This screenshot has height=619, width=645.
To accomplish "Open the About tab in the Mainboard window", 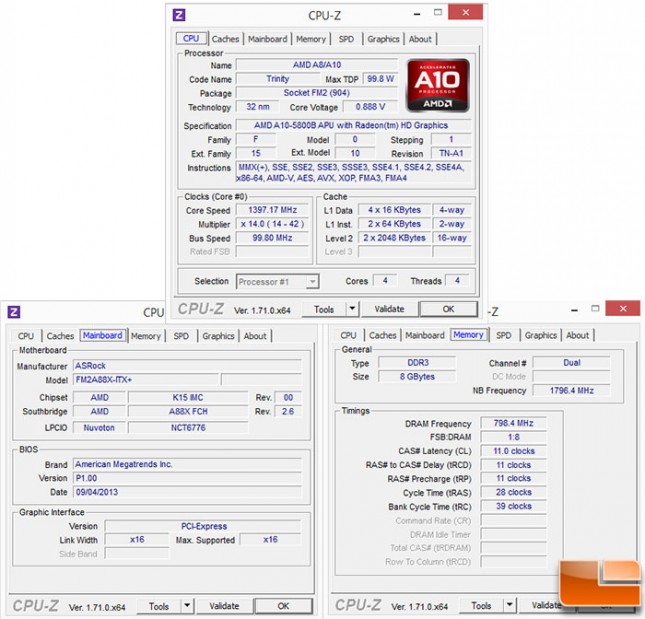I will click(x=255, y=336).
